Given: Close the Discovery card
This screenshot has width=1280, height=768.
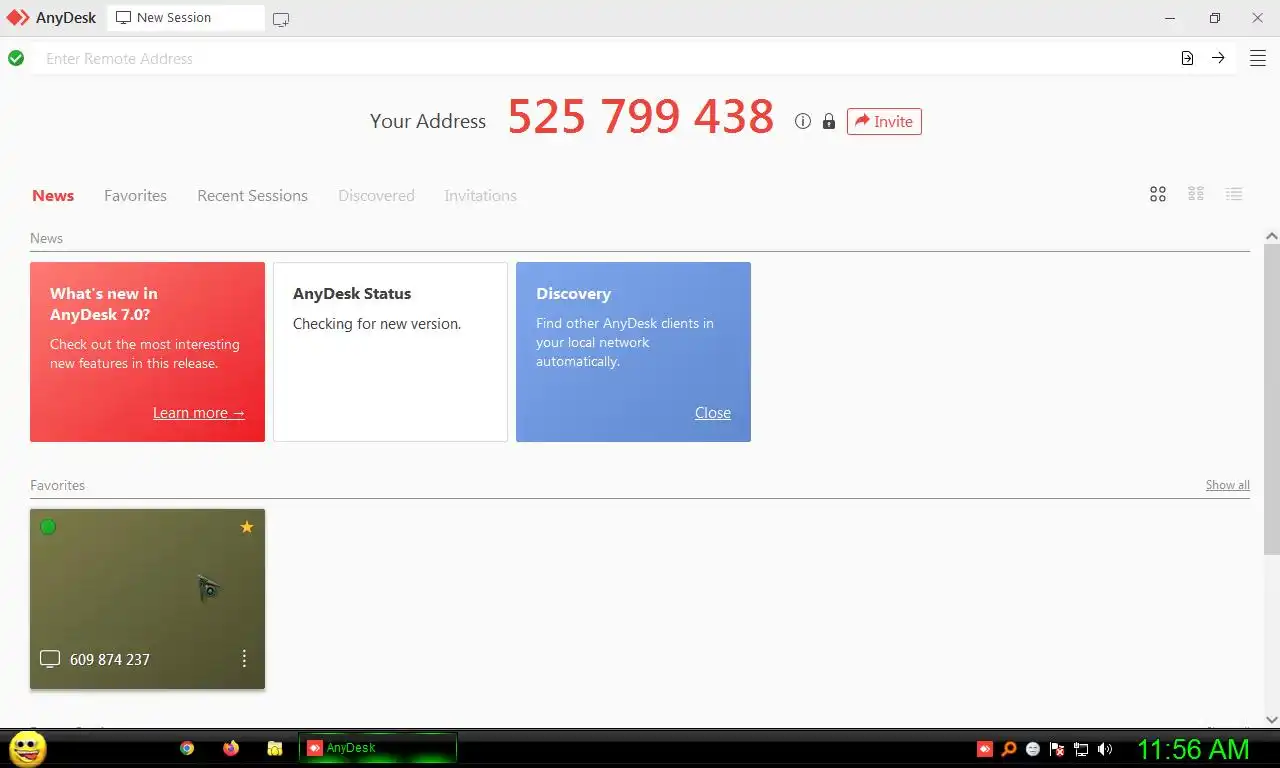Looking at the screenshot, I should [713, 413].
